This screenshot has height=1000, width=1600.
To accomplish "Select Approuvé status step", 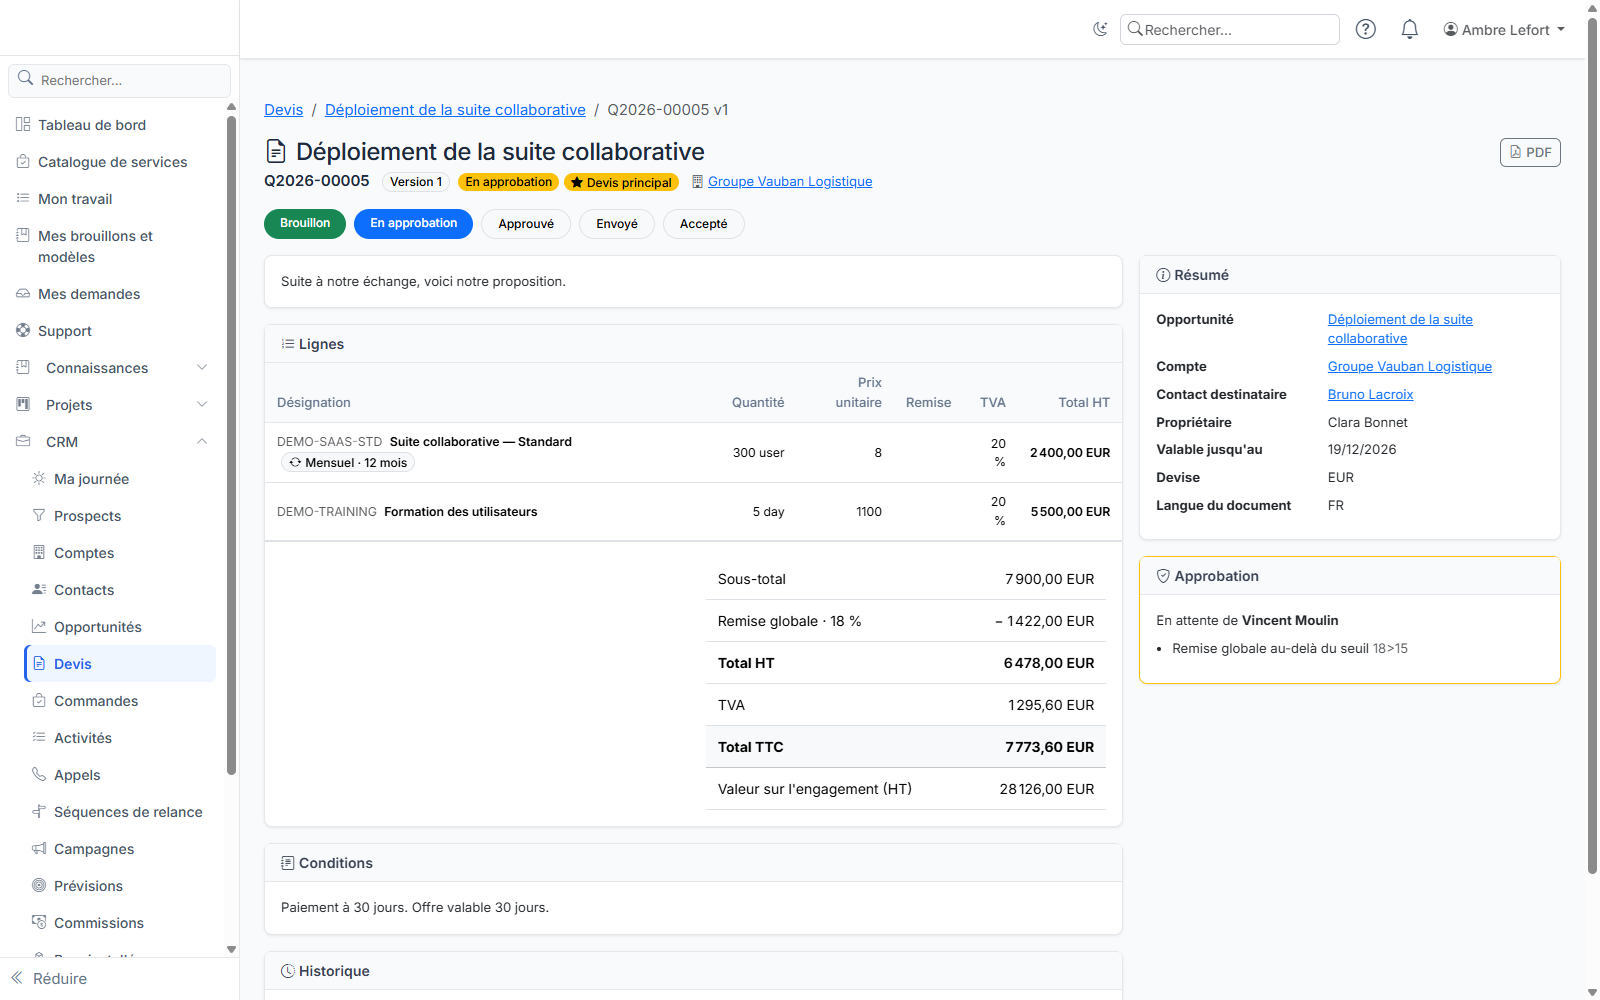I will pos(526,224).
